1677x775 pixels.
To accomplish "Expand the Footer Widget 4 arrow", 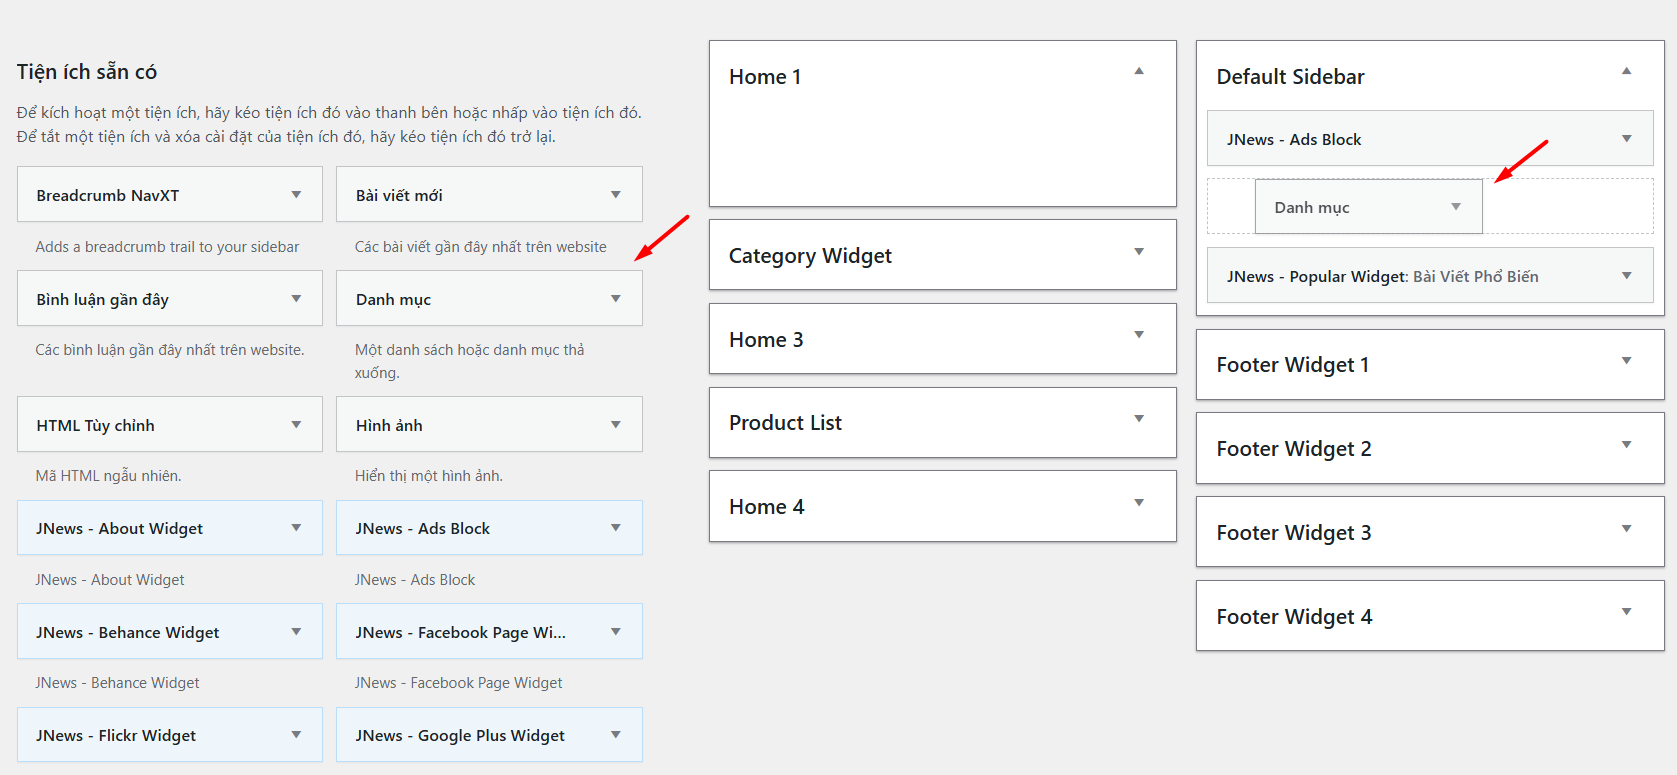I will (1627, 612).
